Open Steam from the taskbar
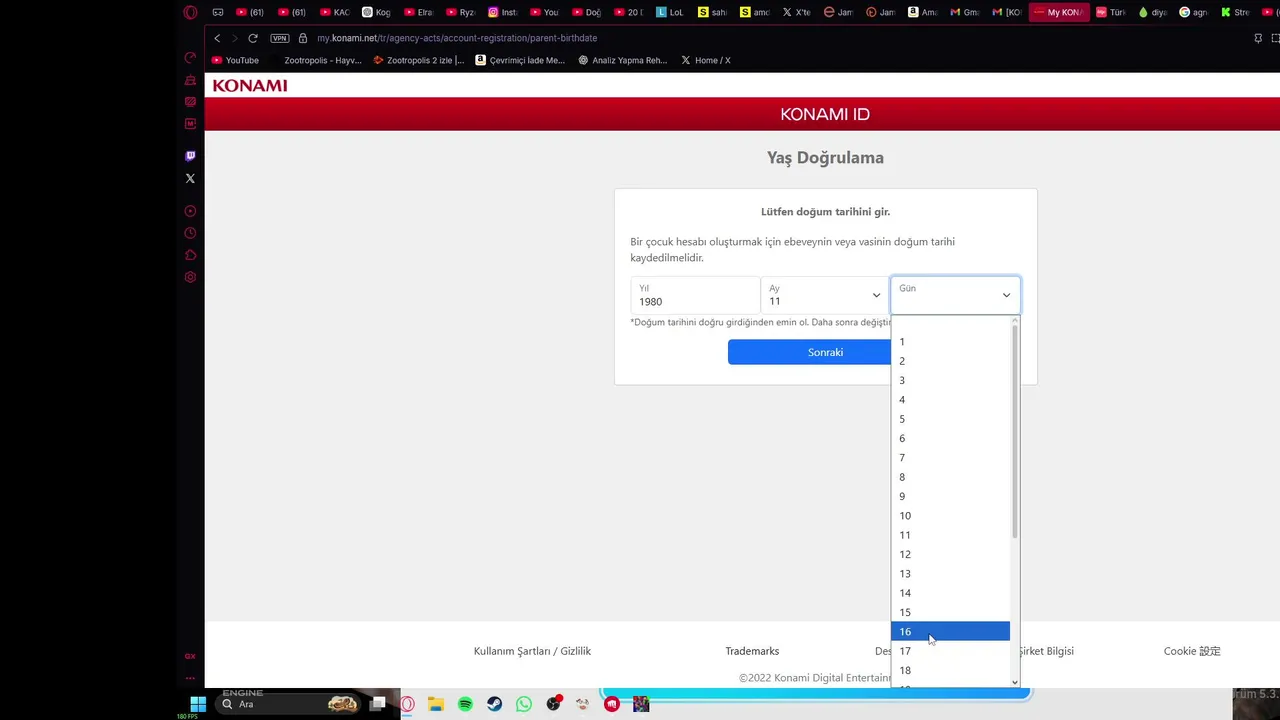Screen dimensions: 1280x720 [494, 704]
